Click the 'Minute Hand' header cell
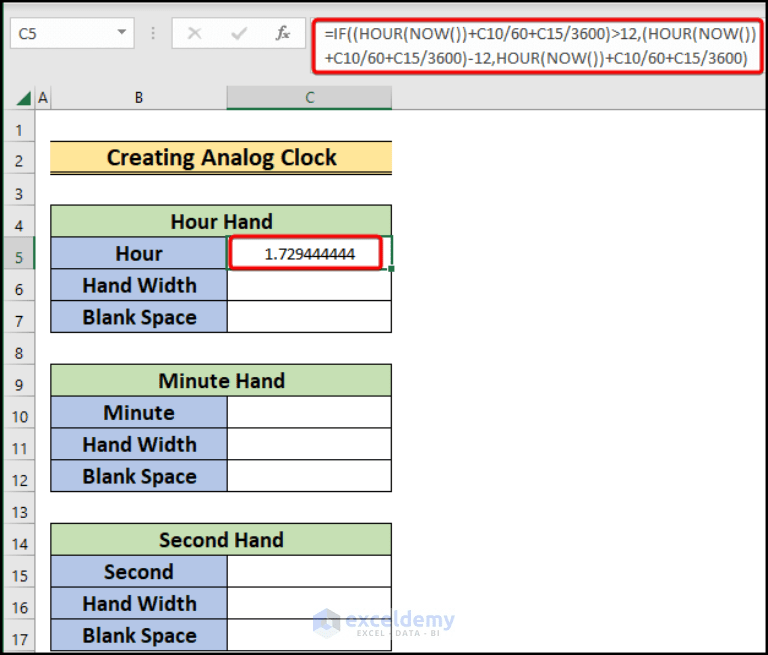The image size is (768, 655). pyautogui.click(x=221, y=381)
